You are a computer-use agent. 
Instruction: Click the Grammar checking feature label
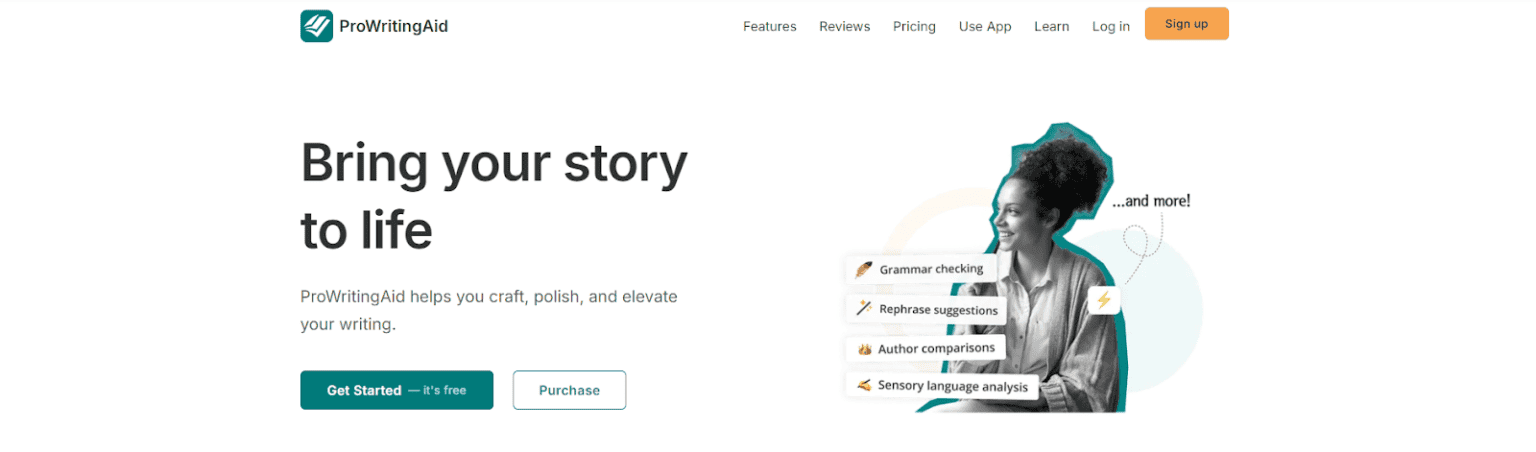(x=931, y=269)
